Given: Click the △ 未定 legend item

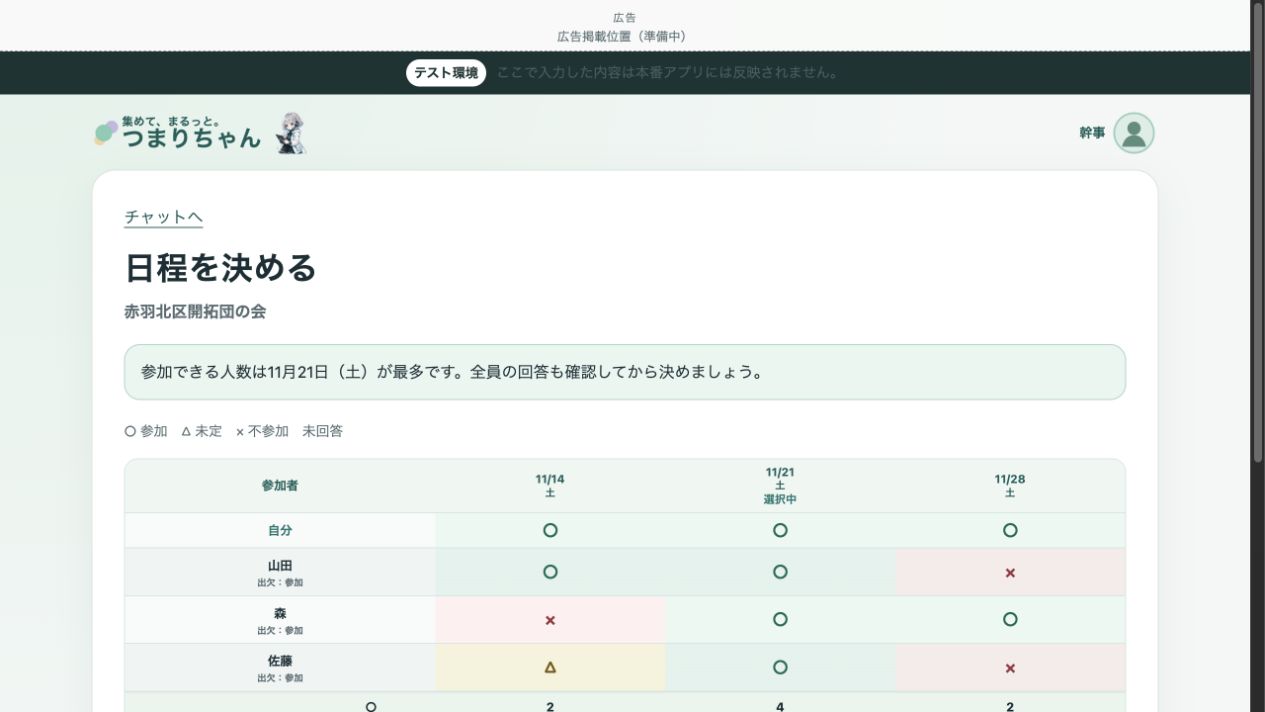Looking at the screenshot, I should [201, 431].
